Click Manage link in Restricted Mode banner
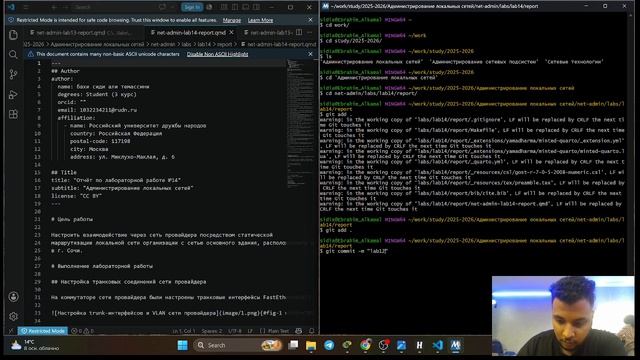640x360 pixels. pyautogui.click(x=232, y=20)
